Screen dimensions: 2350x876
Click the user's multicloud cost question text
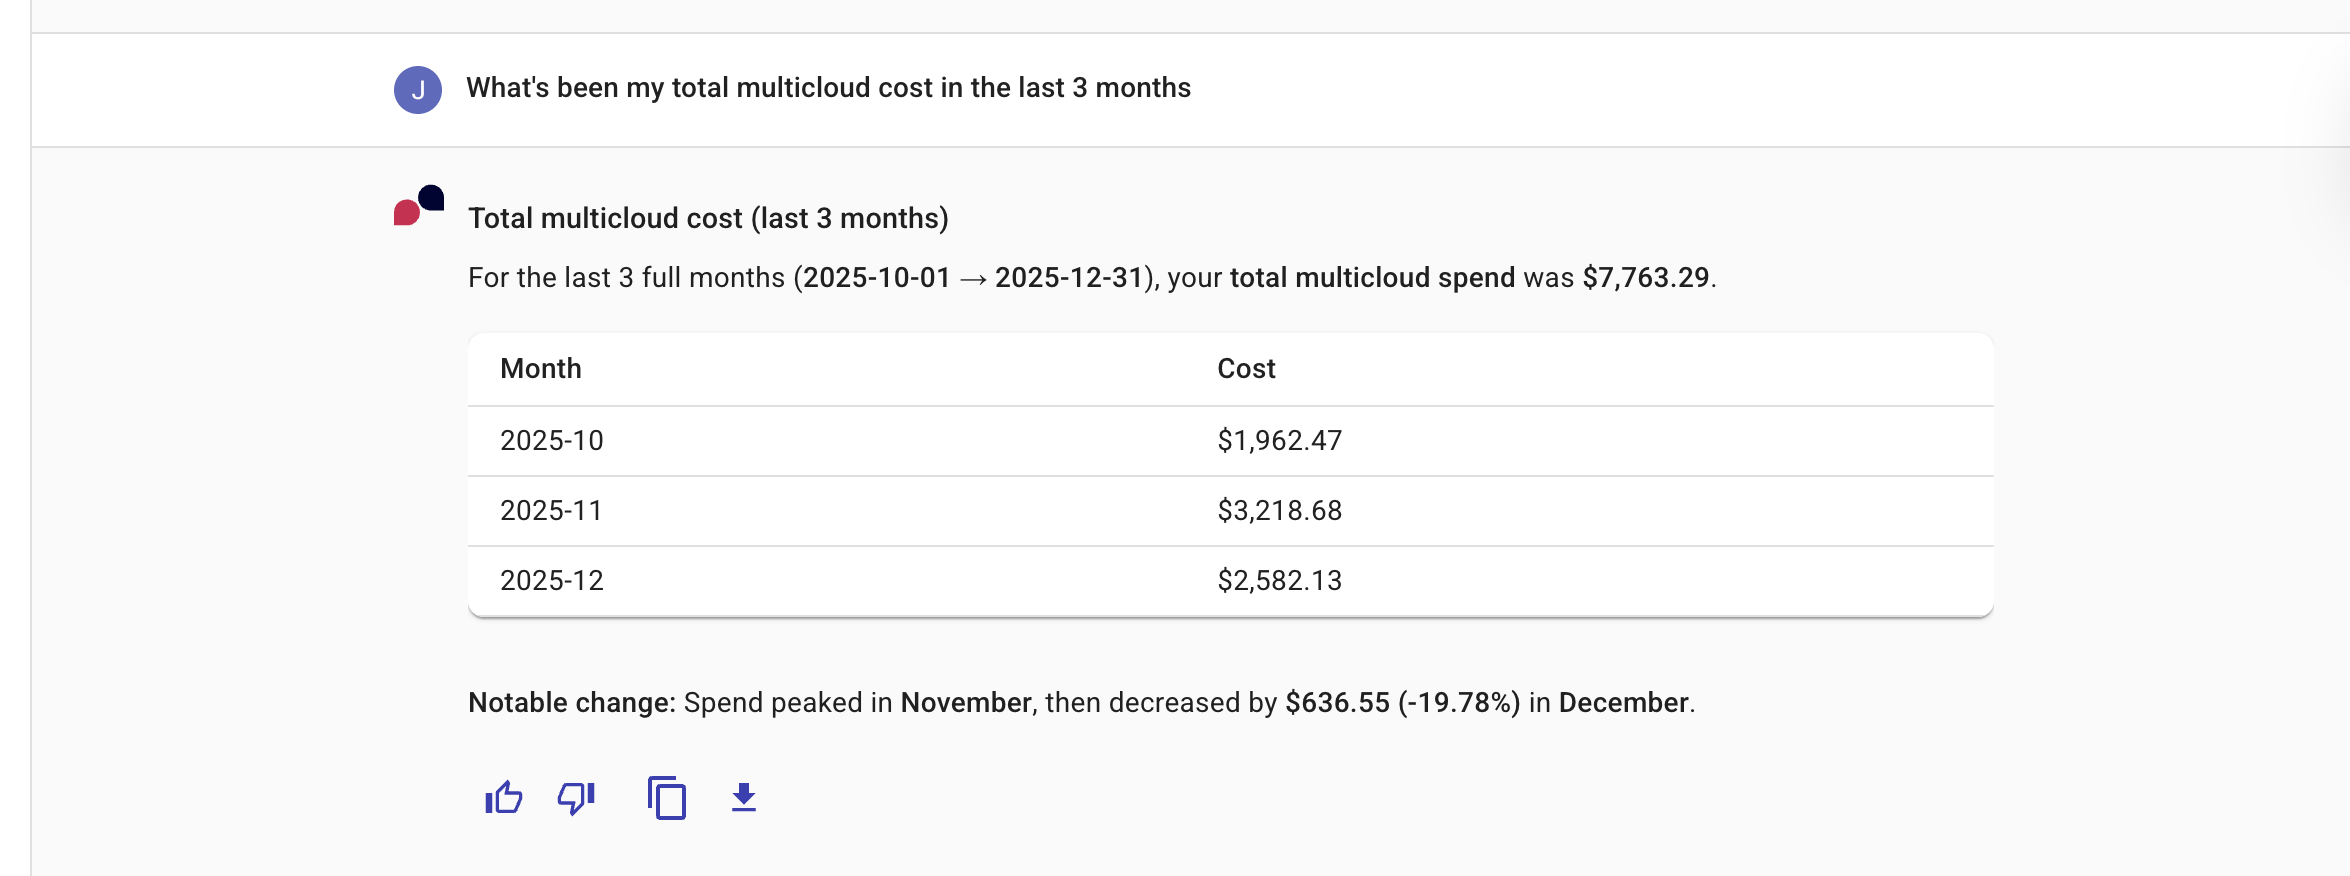pyautogui.click(x=828, y=88)
